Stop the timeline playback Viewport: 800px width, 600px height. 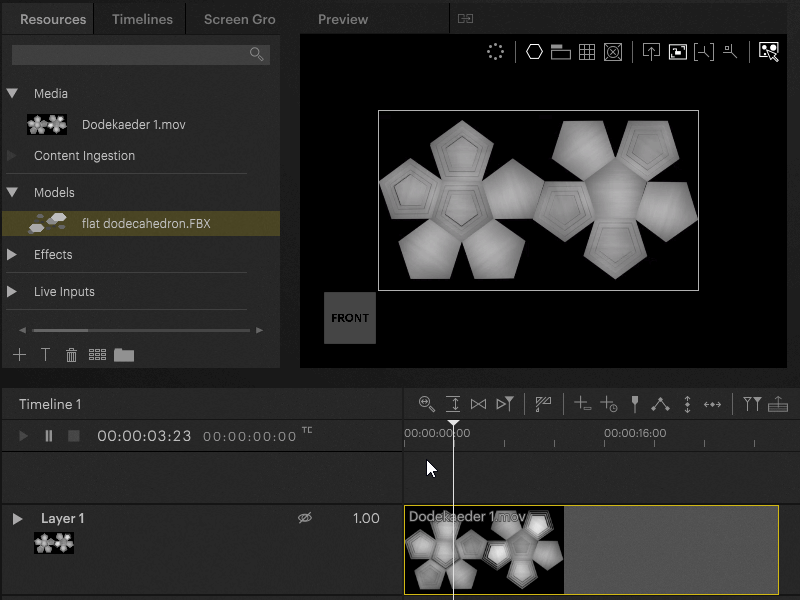[74, 436]
